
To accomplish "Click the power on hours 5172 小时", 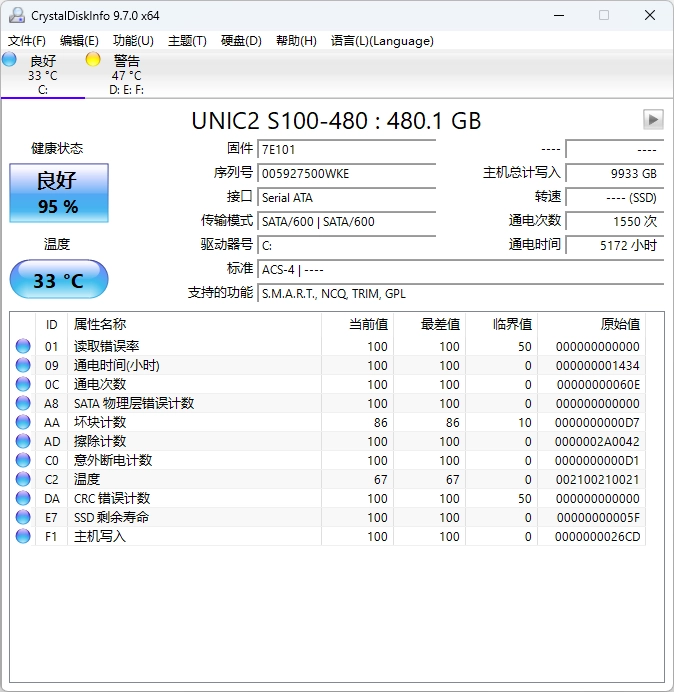I will tap(614, 245).
